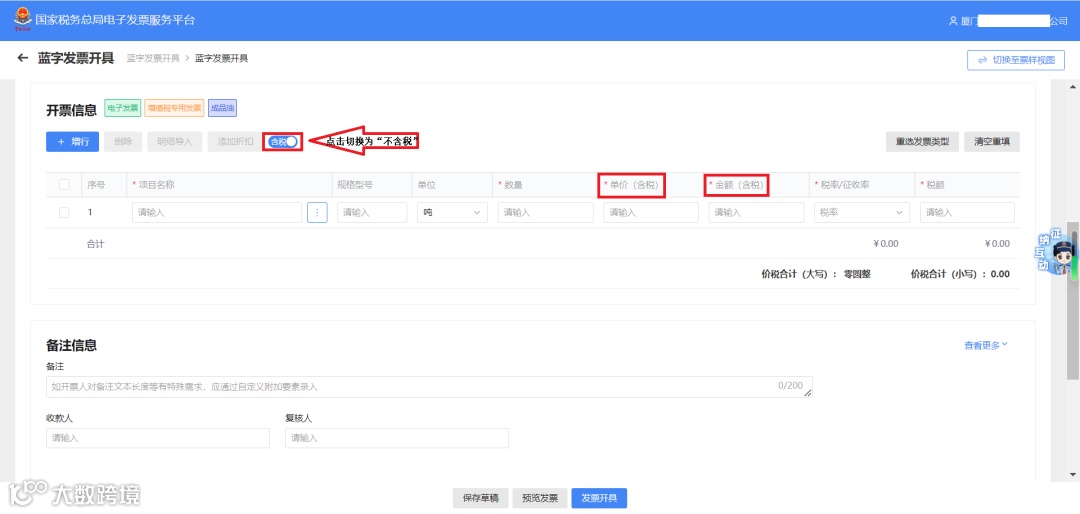Image resolution: width=1080 pixels, height=514 pixels.
Task: Click the 成品油 tag
Action: pos(222,108)
